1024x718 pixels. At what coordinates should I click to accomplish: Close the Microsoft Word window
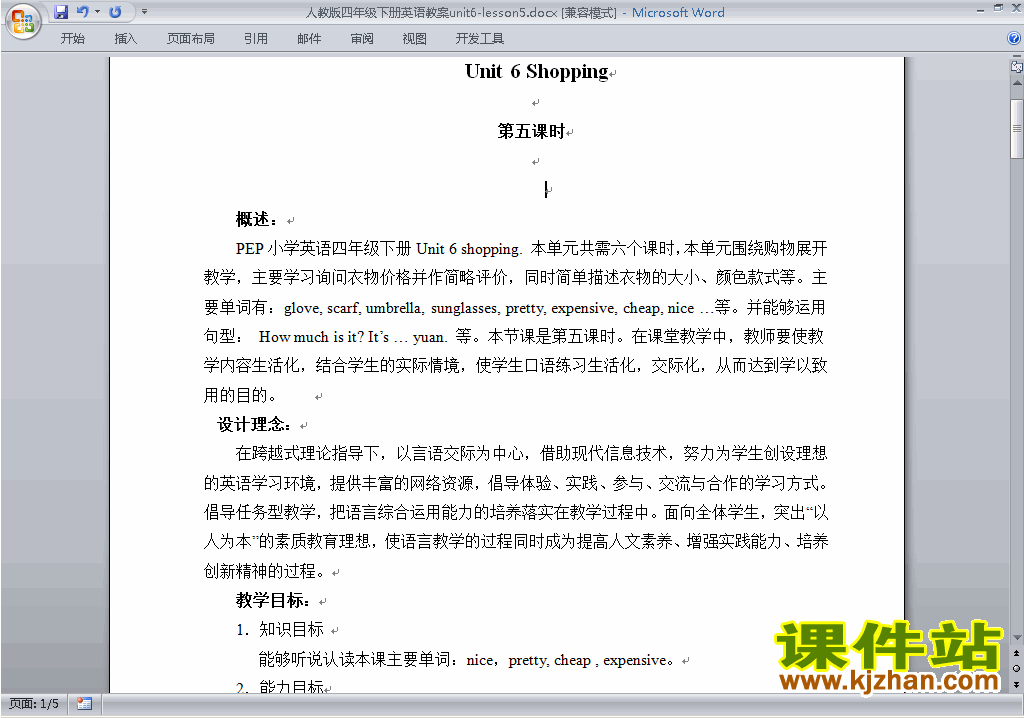[x=1016, y=9]
